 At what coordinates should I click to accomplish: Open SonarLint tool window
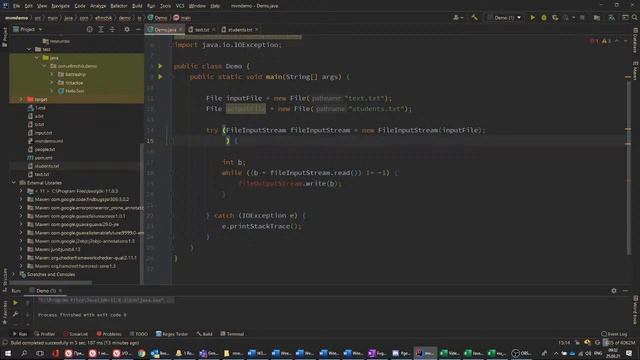[x=76, y=334]
